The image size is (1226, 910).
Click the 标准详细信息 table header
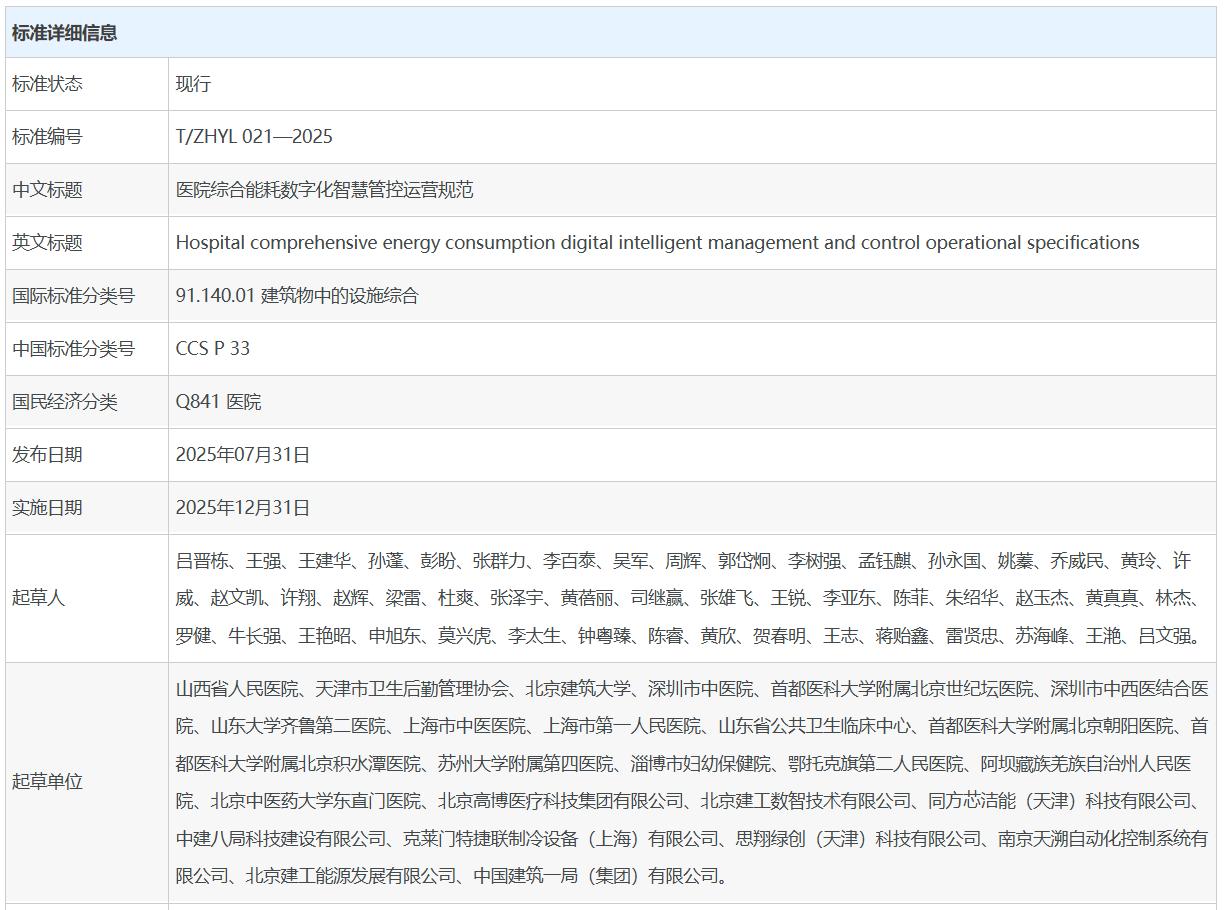64,33
